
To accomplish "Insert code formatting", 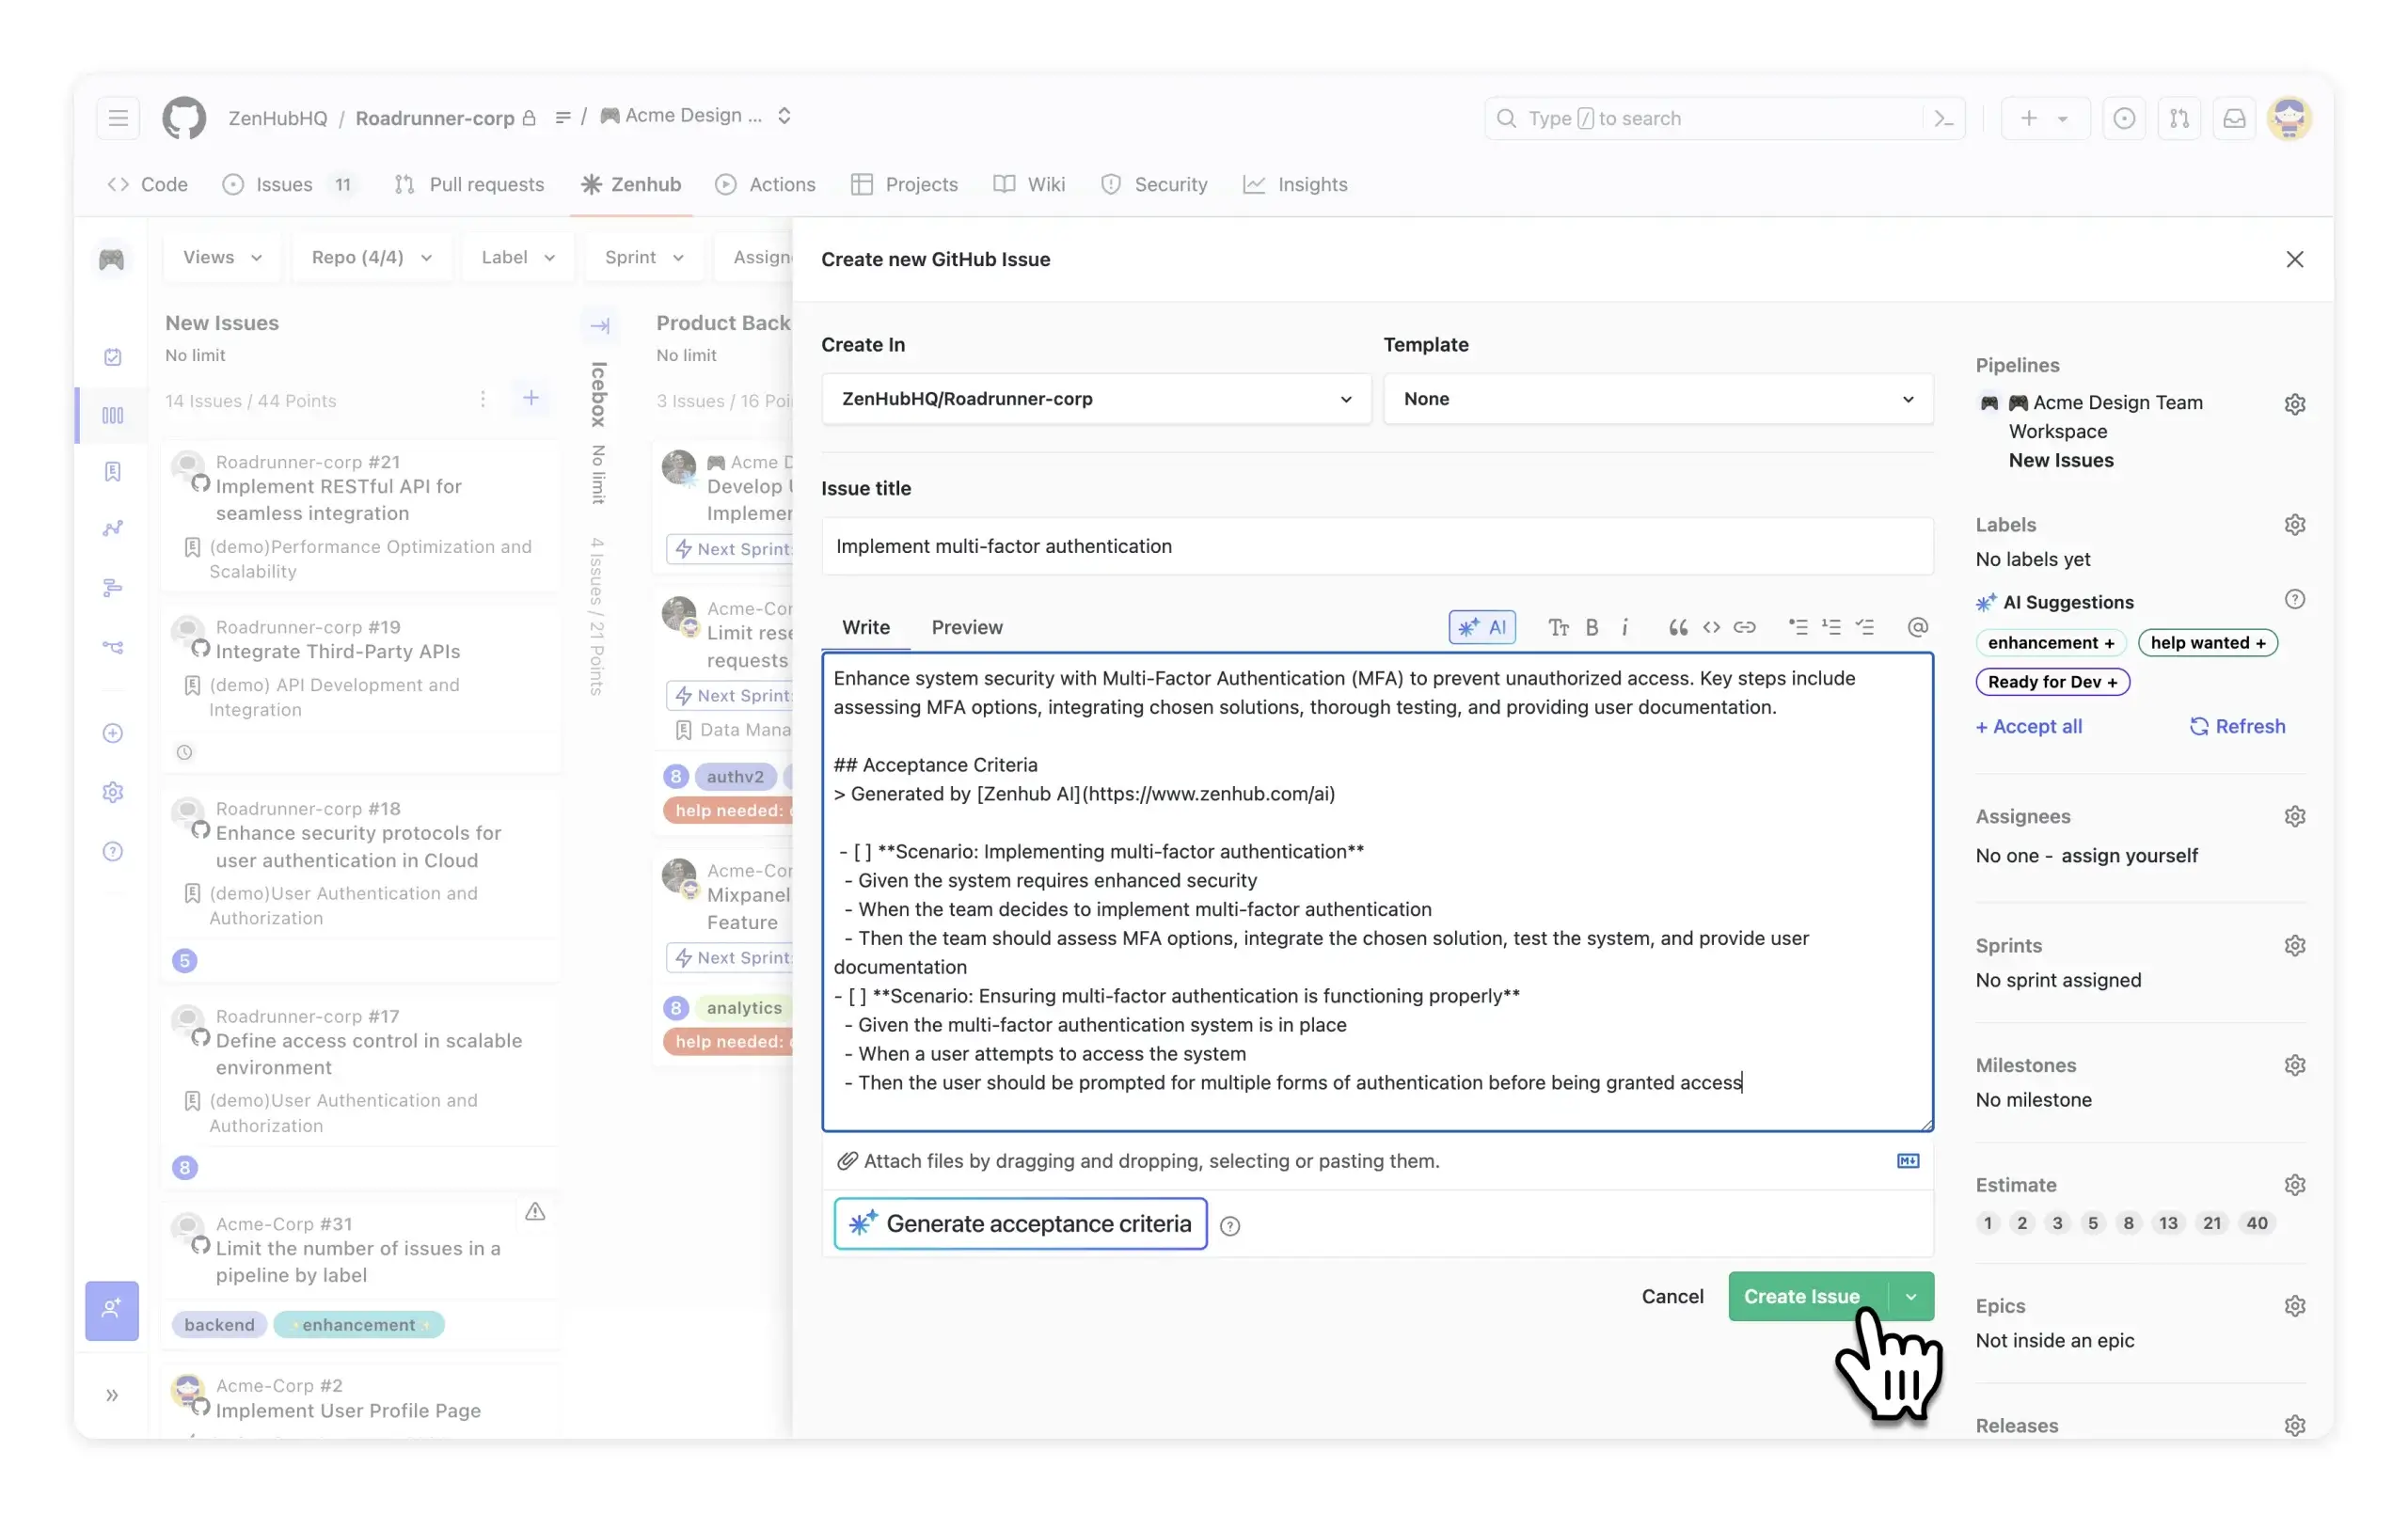I will pyautogui.click(x=1711, y=627).
